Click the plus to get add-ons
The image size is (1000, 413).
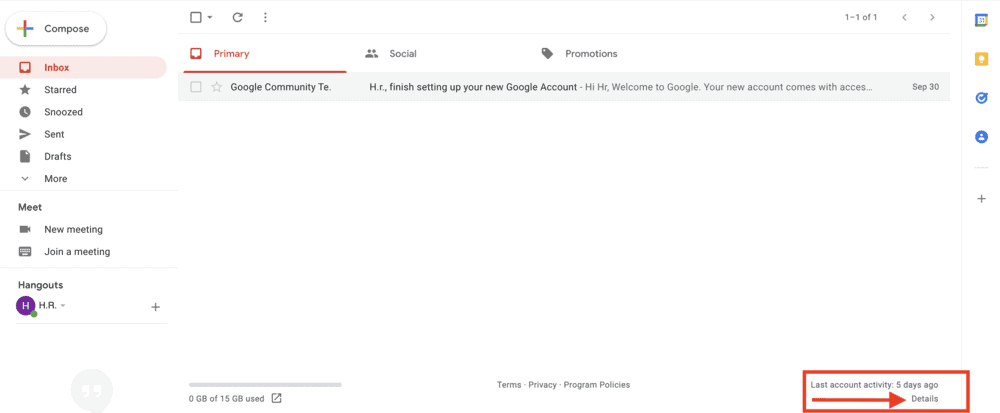click(982, 199)
